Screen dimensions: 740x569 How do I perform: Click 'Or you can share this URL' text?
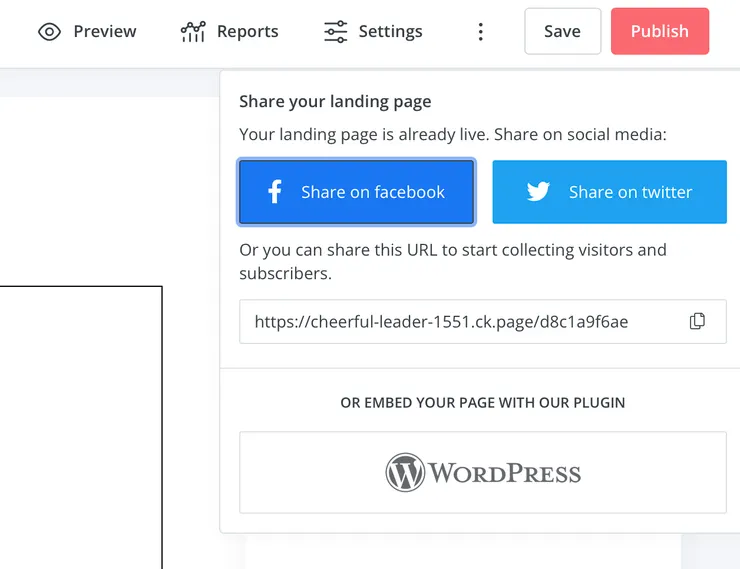[x=338, y=250]
